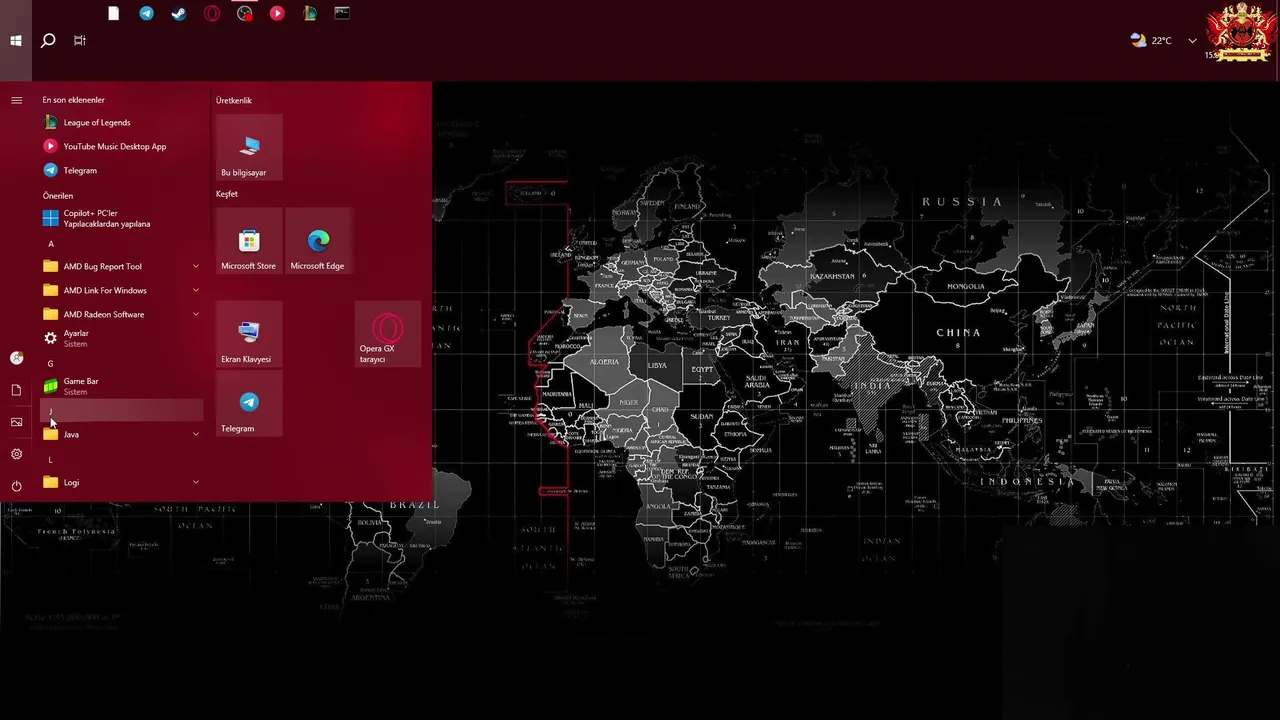Open the Ekran Klavyesi tile

coord(249,334)
